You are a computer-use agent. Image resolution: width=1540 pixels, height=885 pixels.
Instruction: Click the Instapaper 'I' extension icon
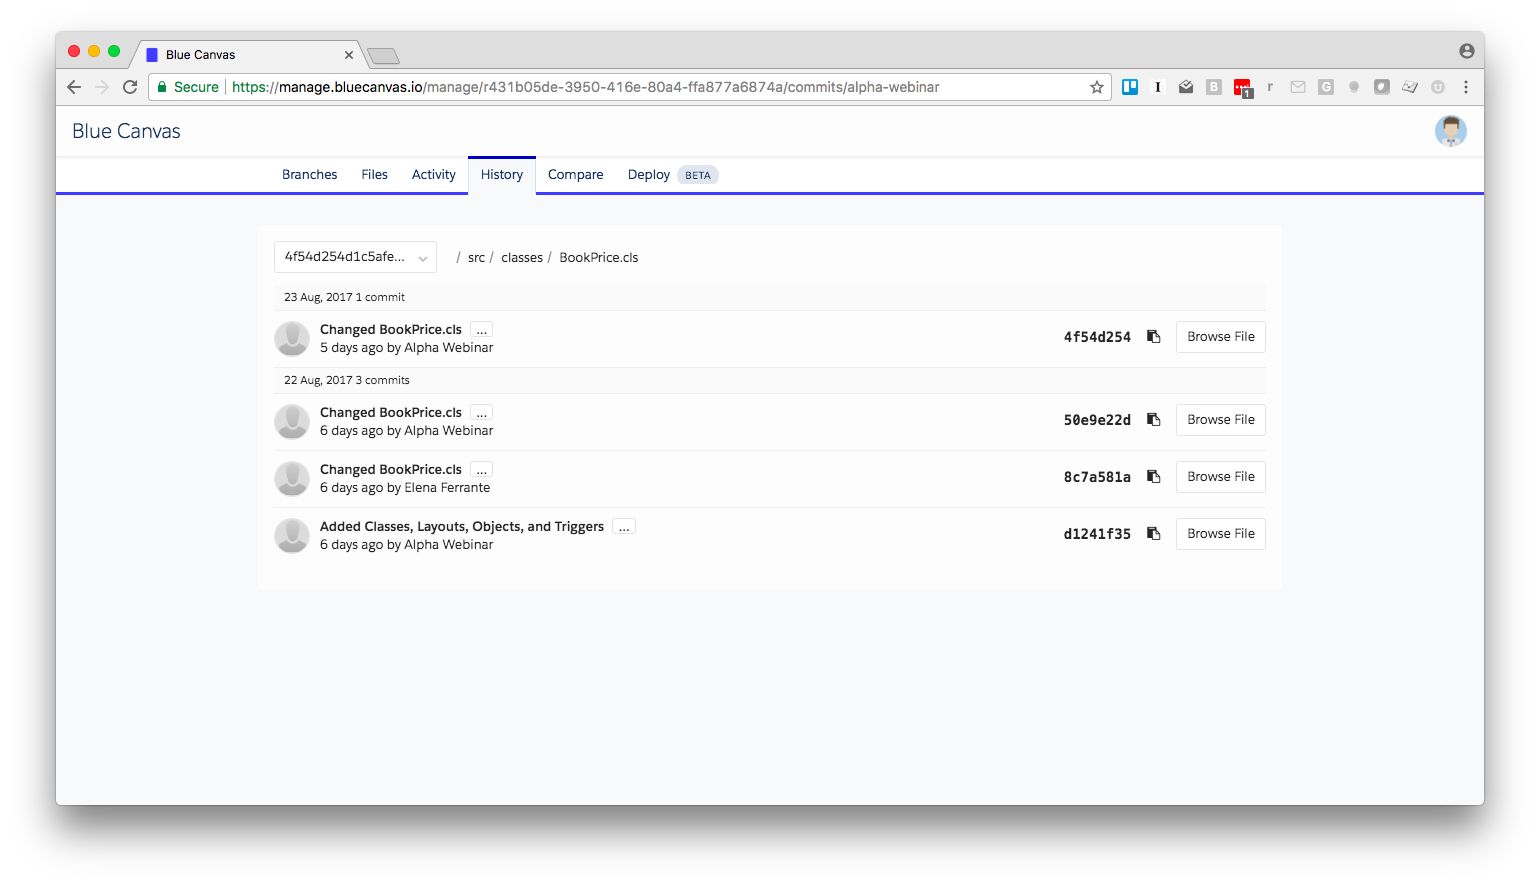pos(1158,87)
